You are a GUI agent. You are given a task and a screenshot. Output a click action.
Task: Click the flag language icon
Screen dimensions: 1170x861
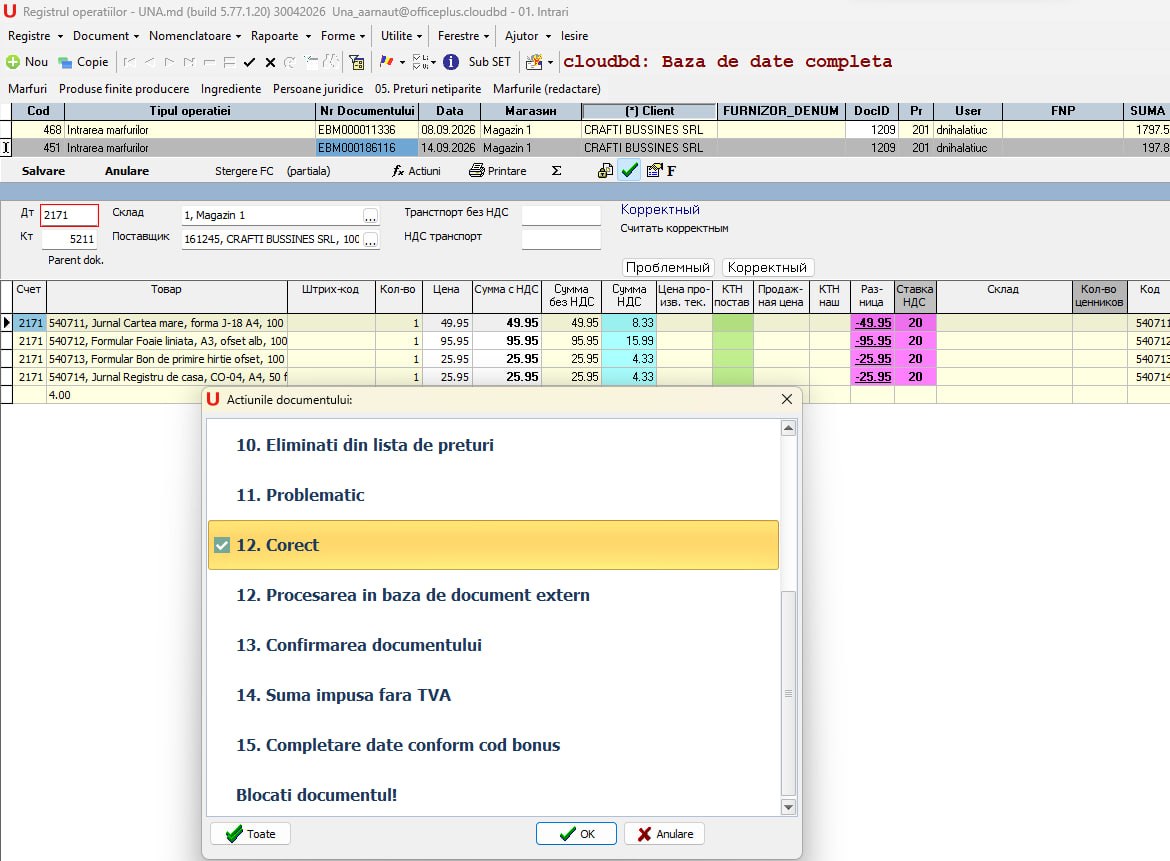(387, 62)
